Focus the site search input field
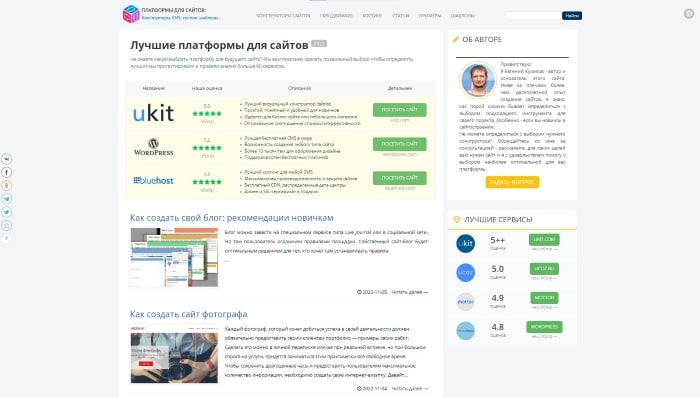 tap(533, 16)
